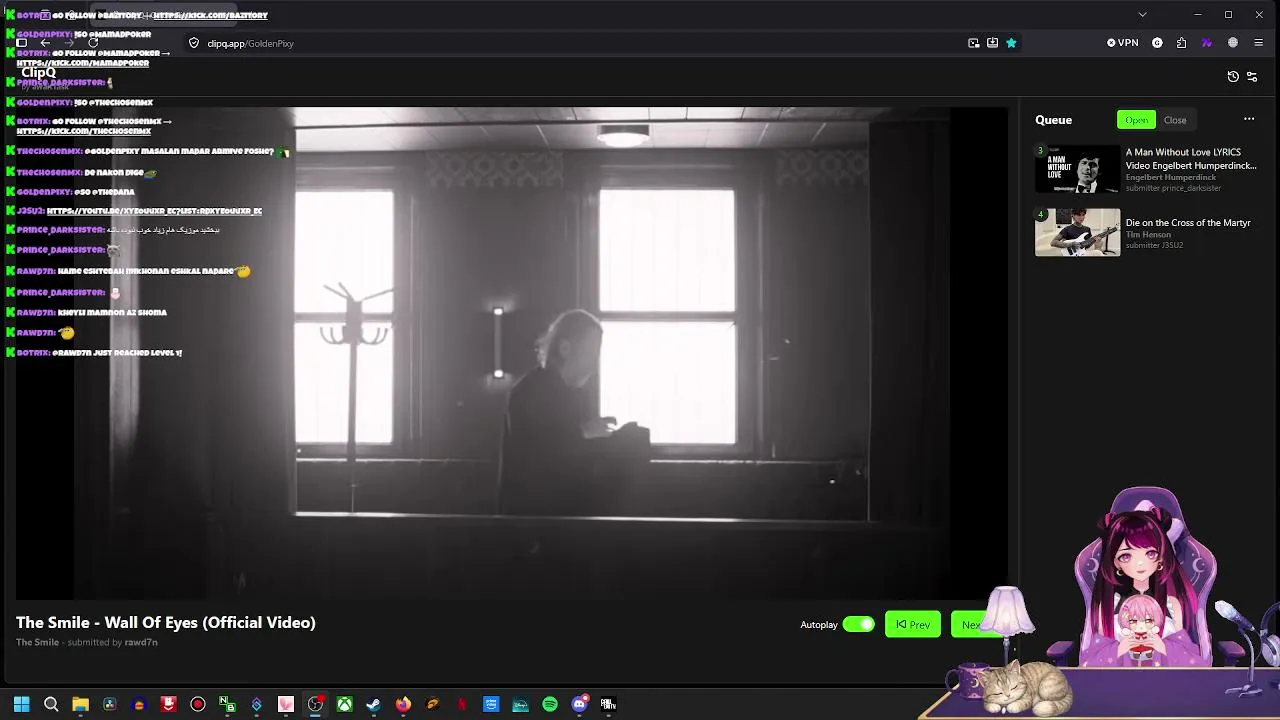
Task: Toggle the Autoplay switch
Action: [858, 625]
